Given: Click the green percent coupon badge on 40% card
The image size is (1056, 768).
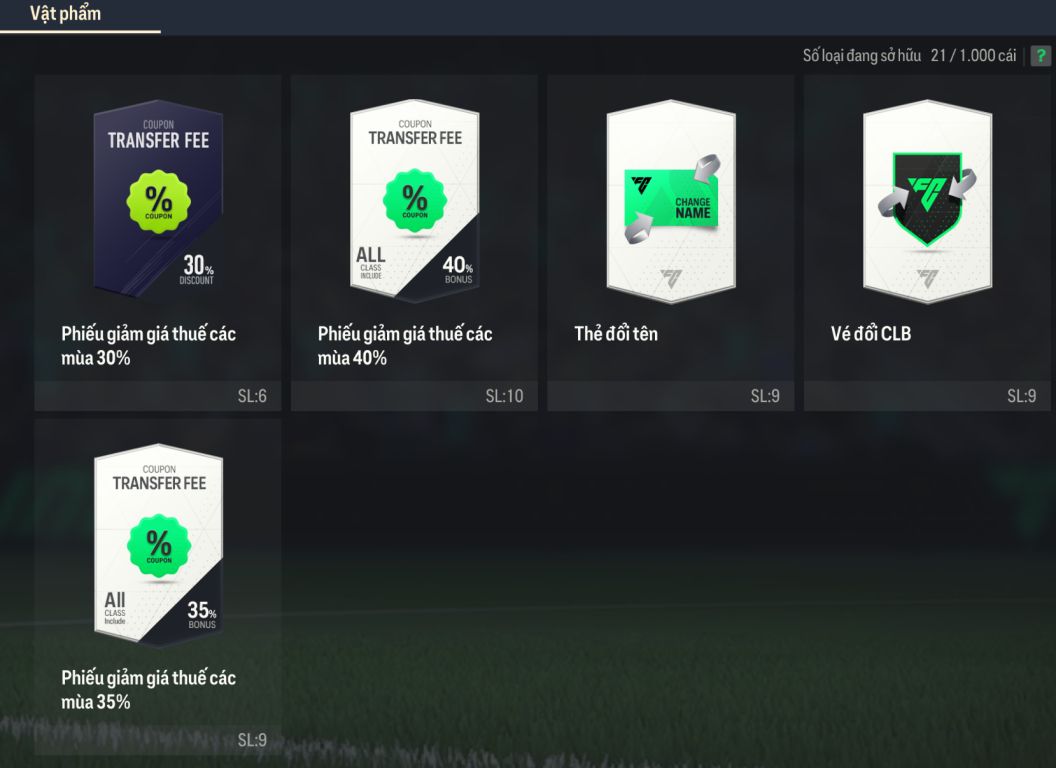Looking at the screenshot, I should pyautogui.click(x=415, y=201).
